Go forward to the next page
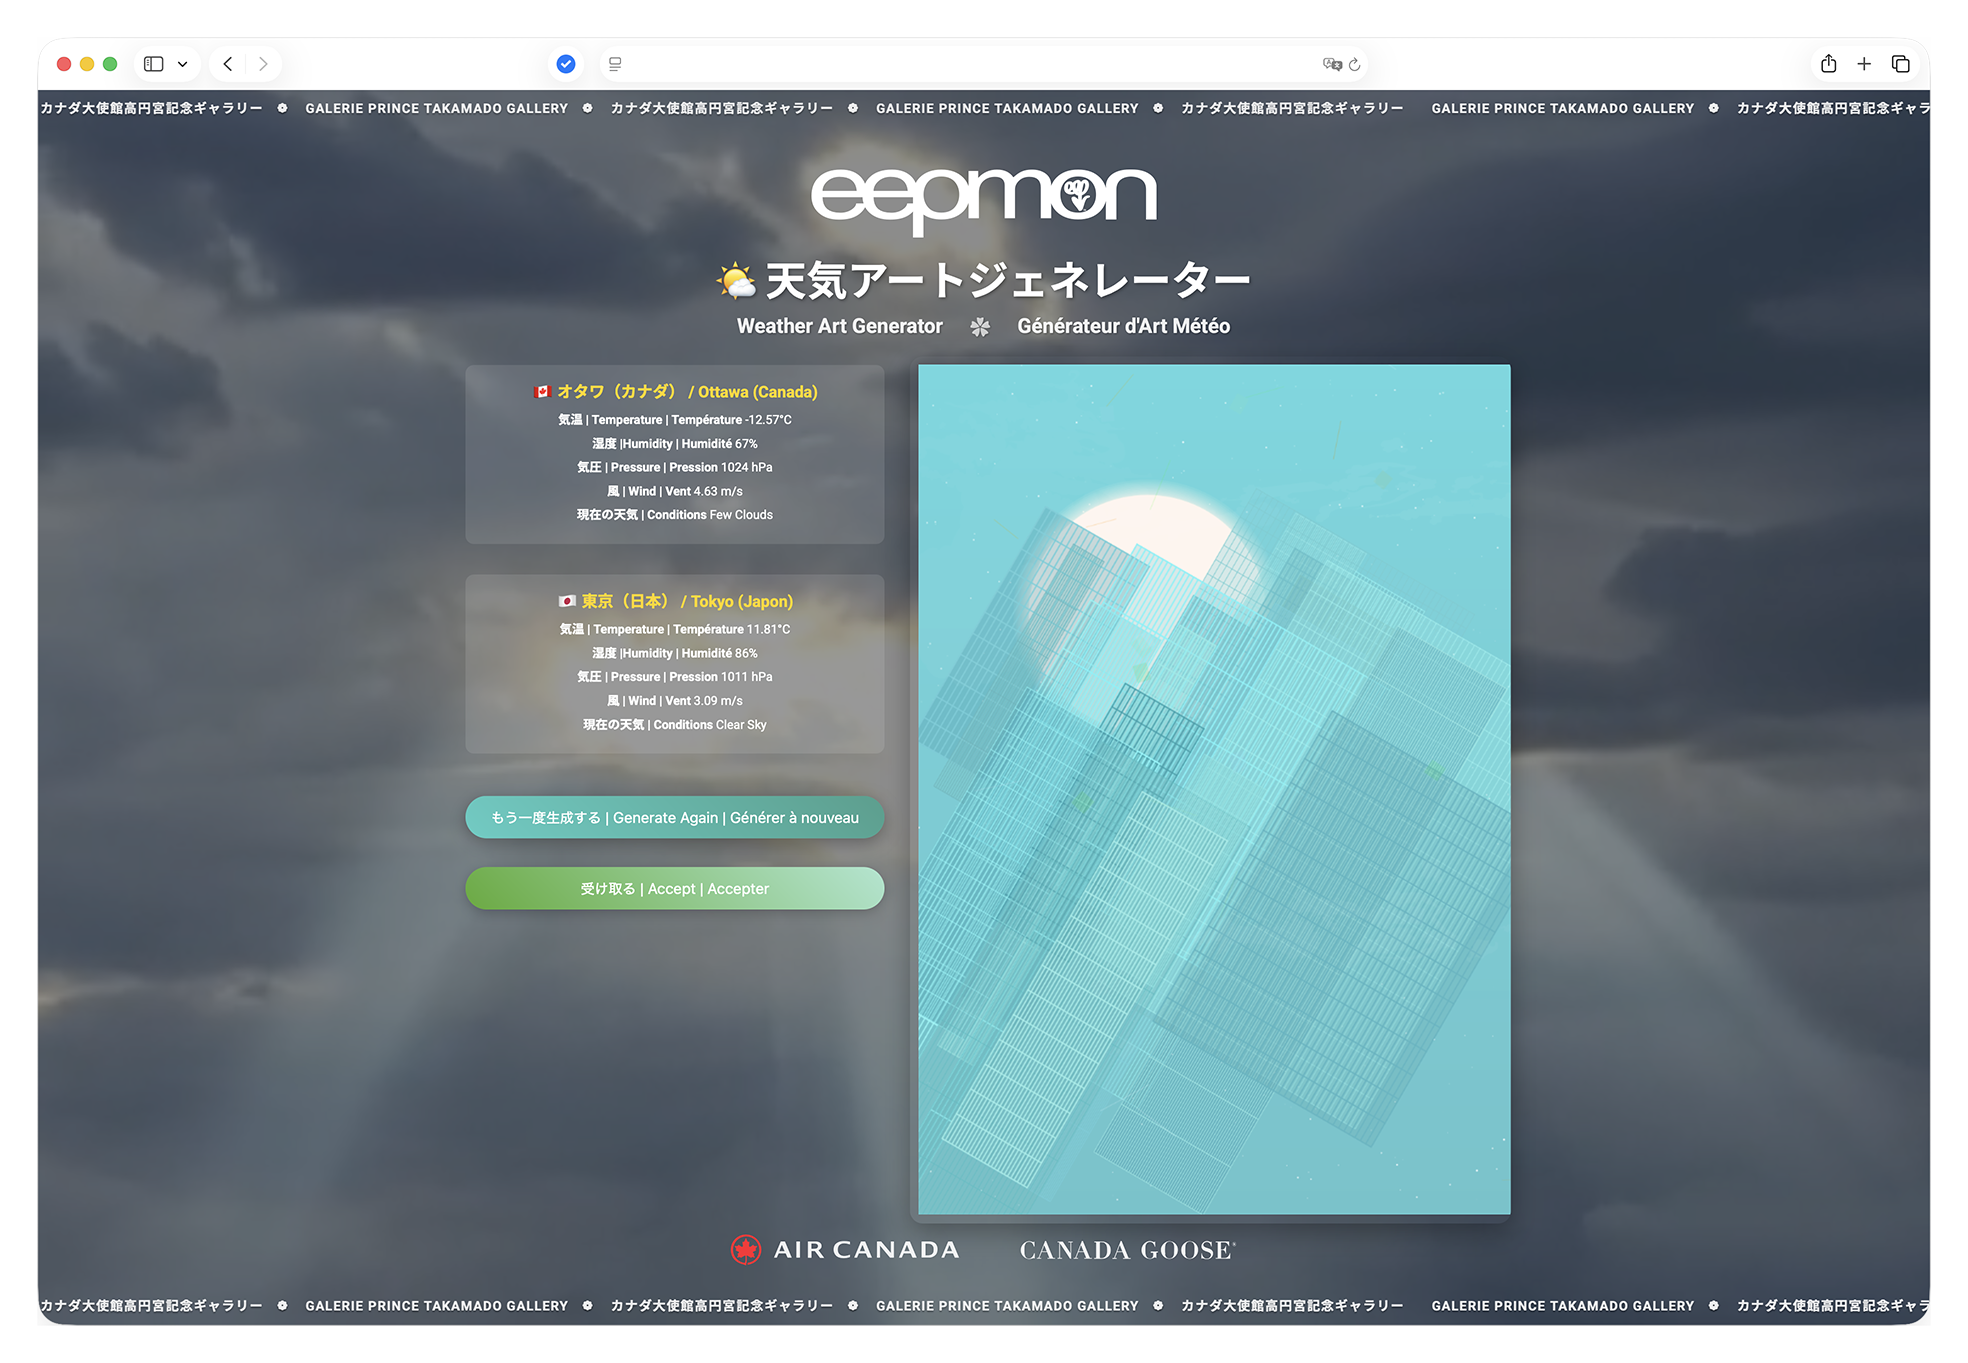Image resolution: width=1968 pixels, height=1363 pixels. click(x=263, y=64)
